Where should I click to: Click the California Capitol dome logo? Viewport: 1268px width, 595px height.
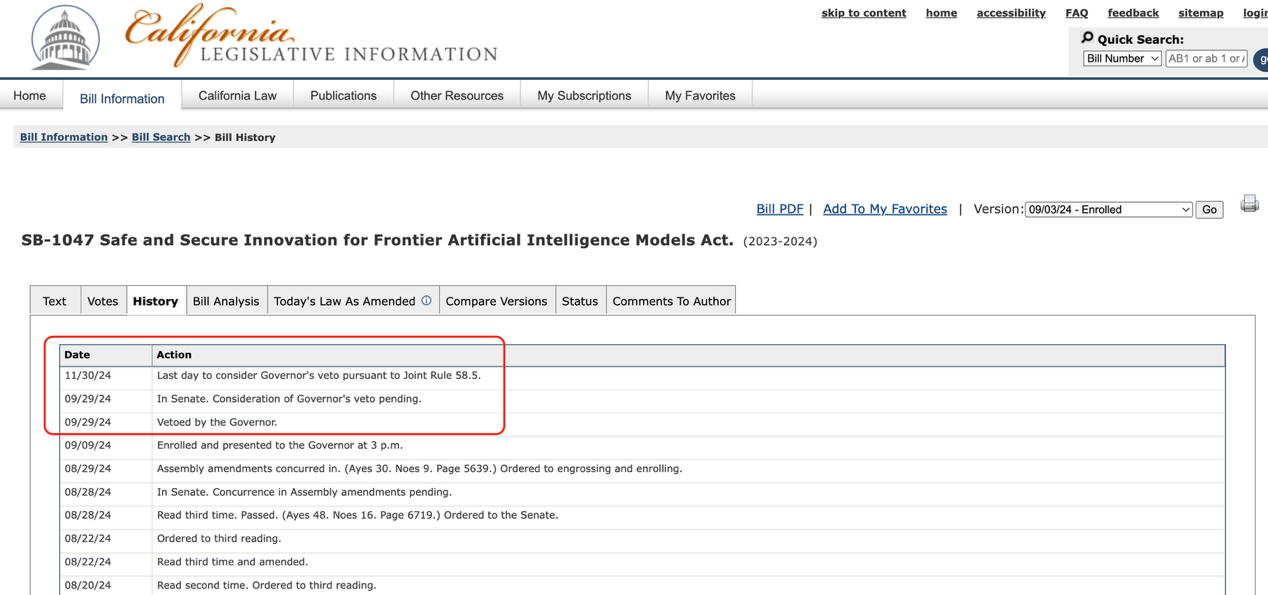point(65,38)
